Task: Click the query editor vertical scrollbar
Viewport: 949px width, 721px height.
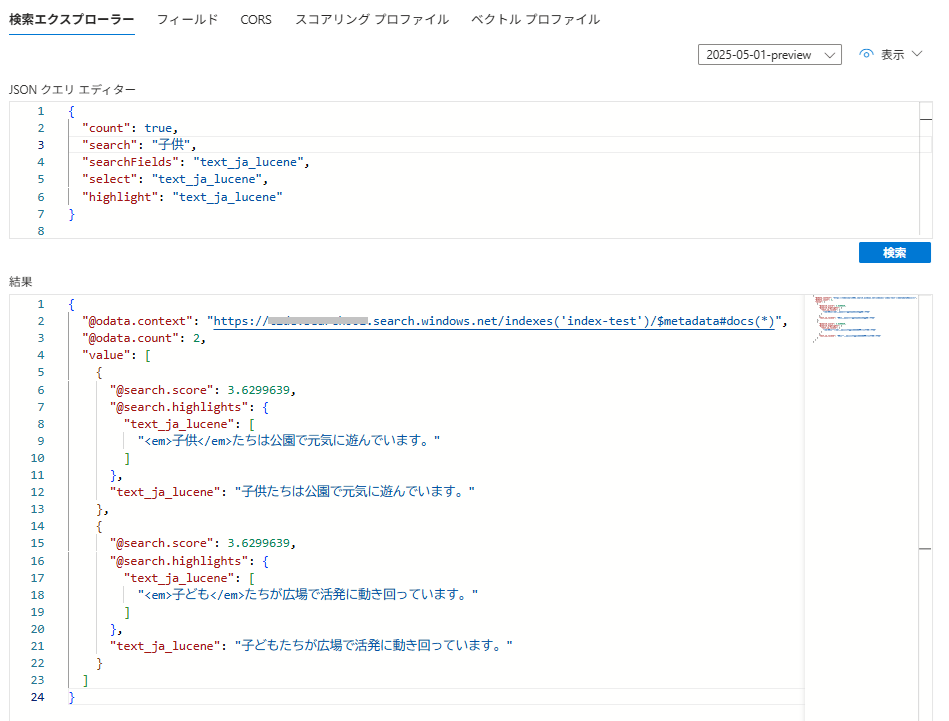Action: pyautogui.click(x=925, y=168)
